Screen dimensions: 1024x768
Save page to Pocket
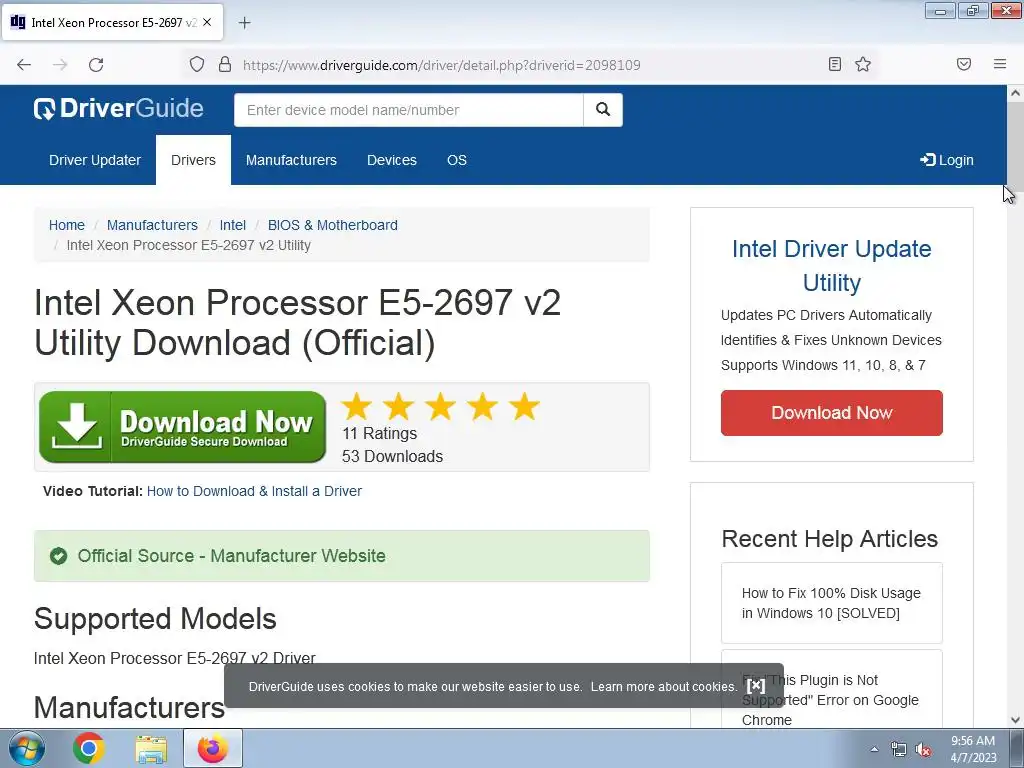pos(964,64)
